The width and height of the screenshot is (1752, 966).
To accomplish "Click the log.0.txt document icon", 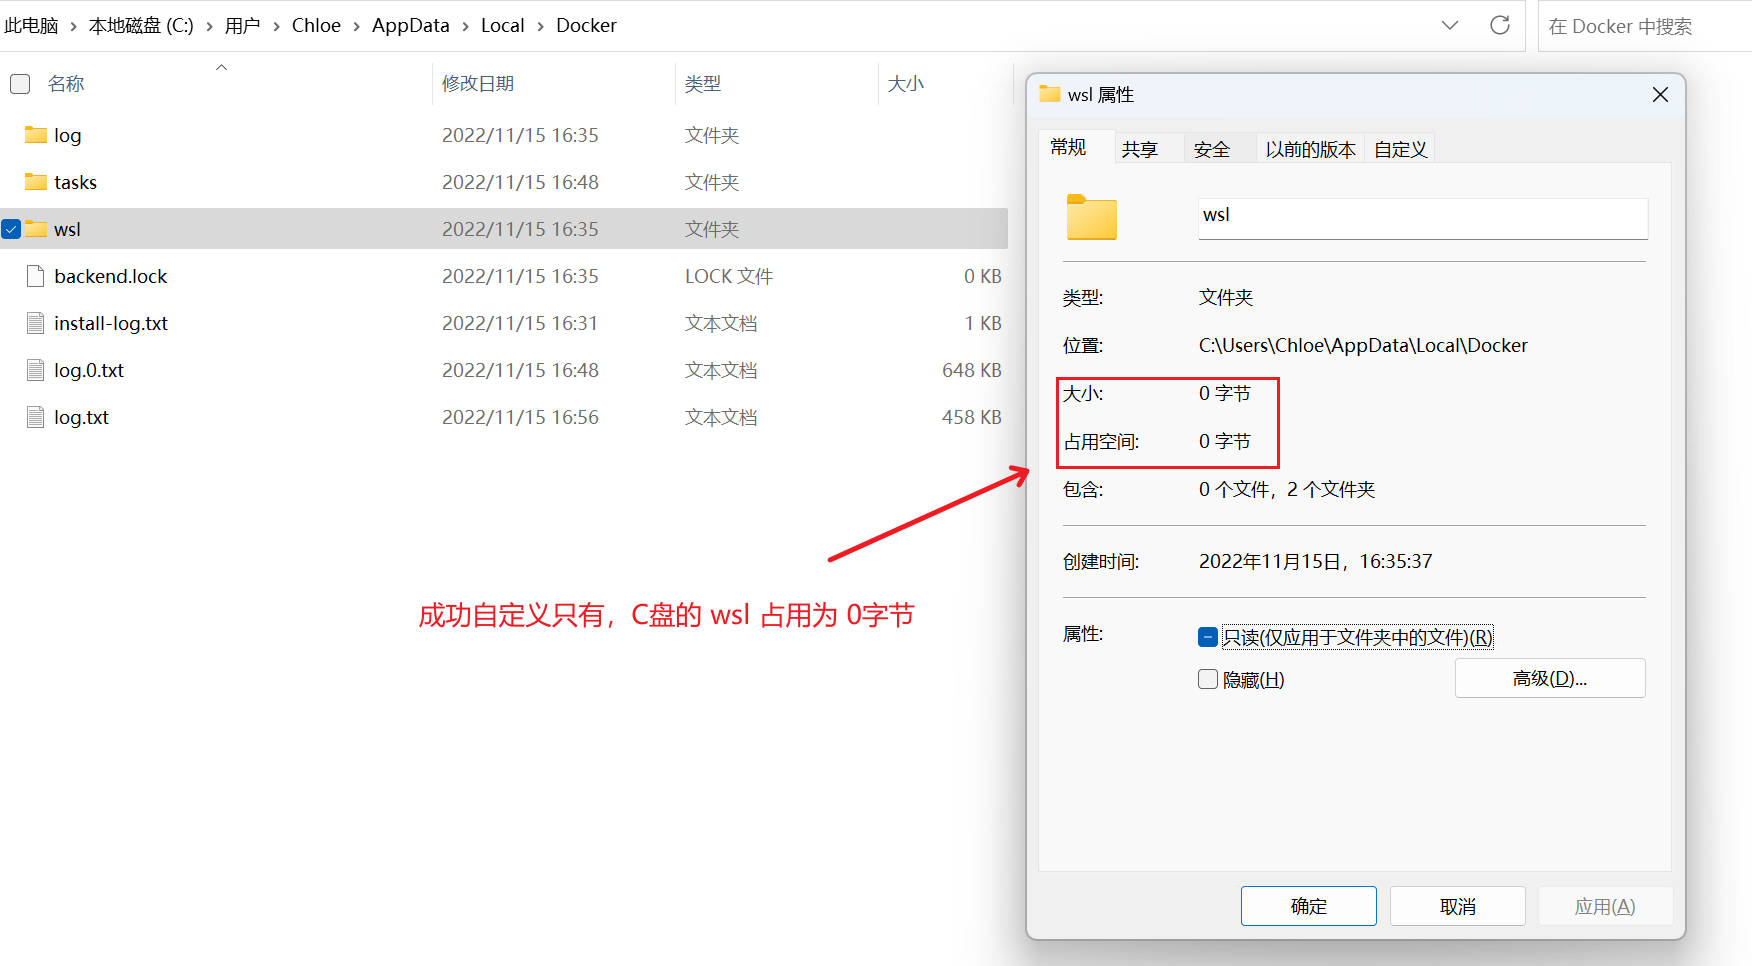I will point(36,370).
